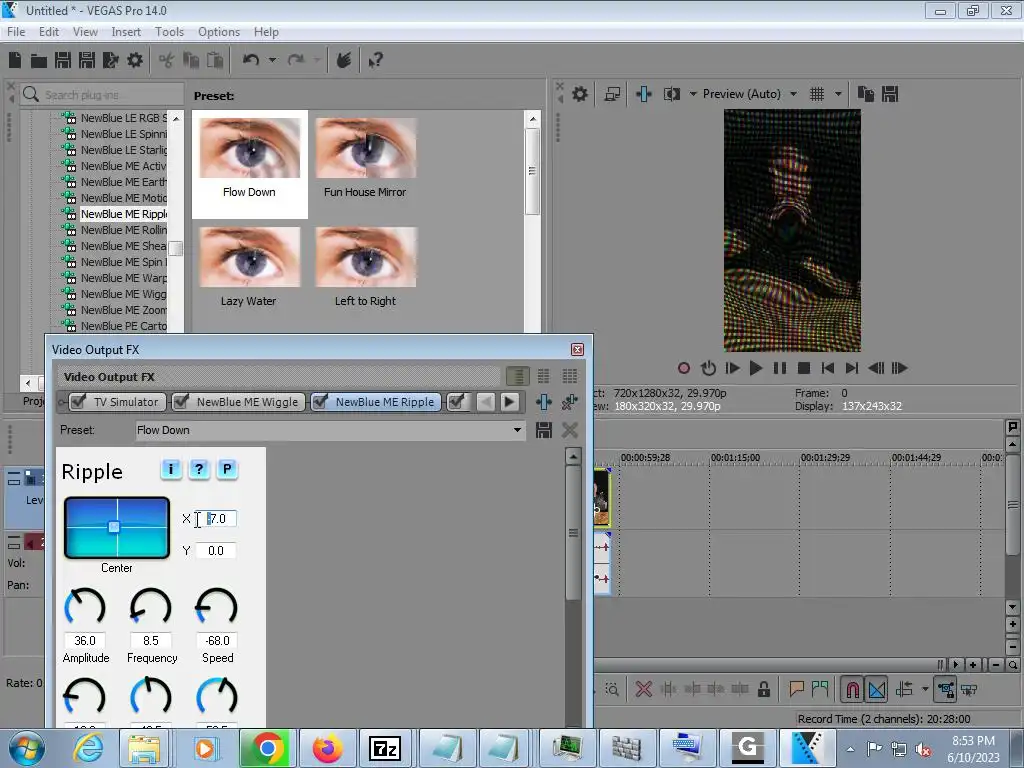Select NewBlue ME Wiggle in plug-in list
1024x768 pixels.
point(123,294)
